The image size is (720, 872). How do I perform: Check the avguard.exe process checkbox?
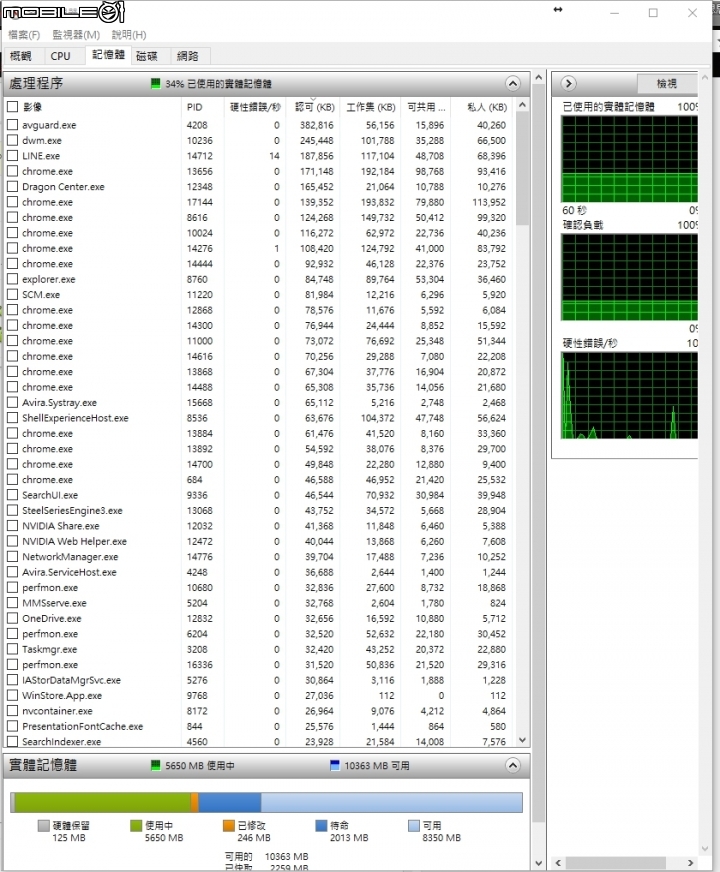tap(12, 125)
